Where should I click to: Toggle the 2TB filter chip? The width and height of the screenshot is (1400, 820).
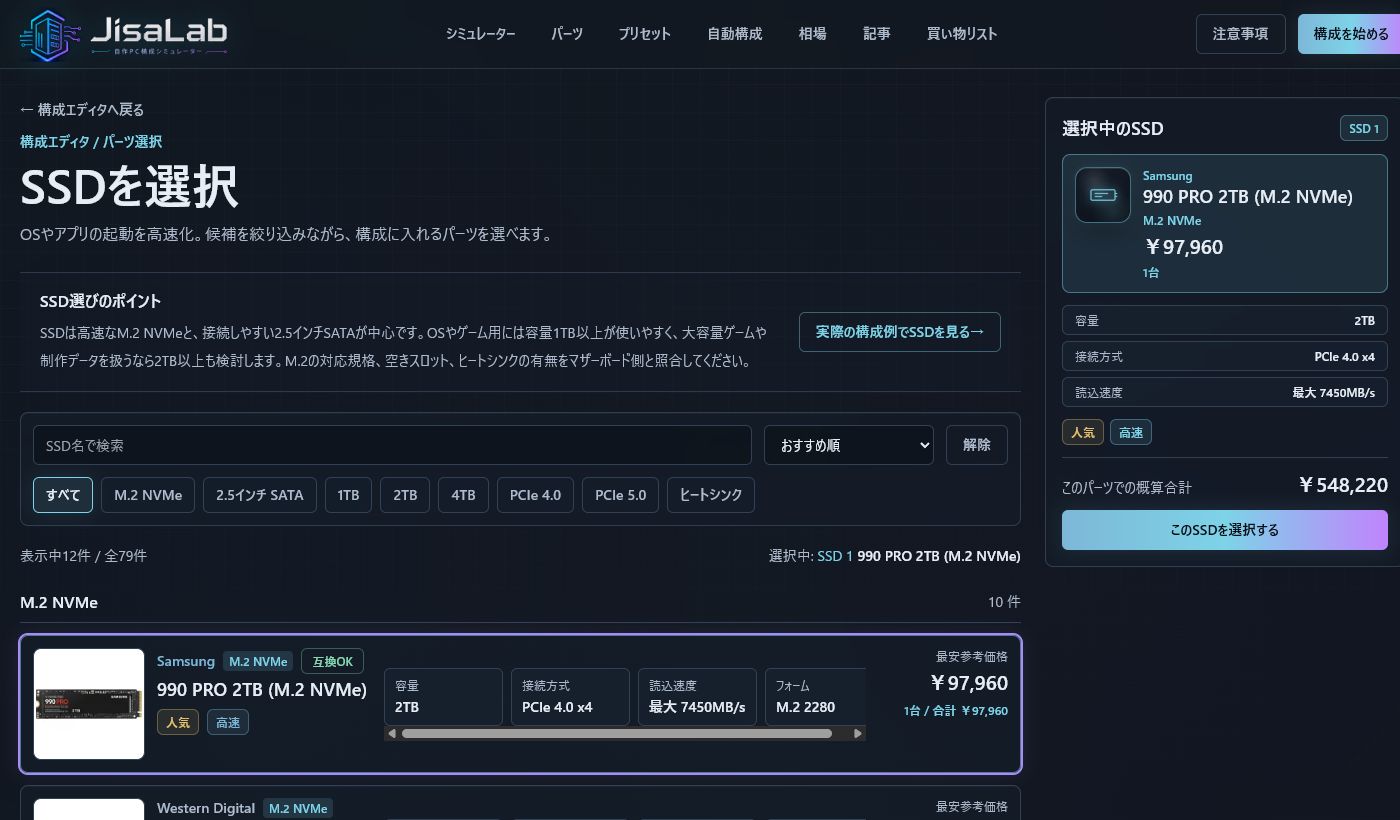pyautogui.click(x=405, y=495)
